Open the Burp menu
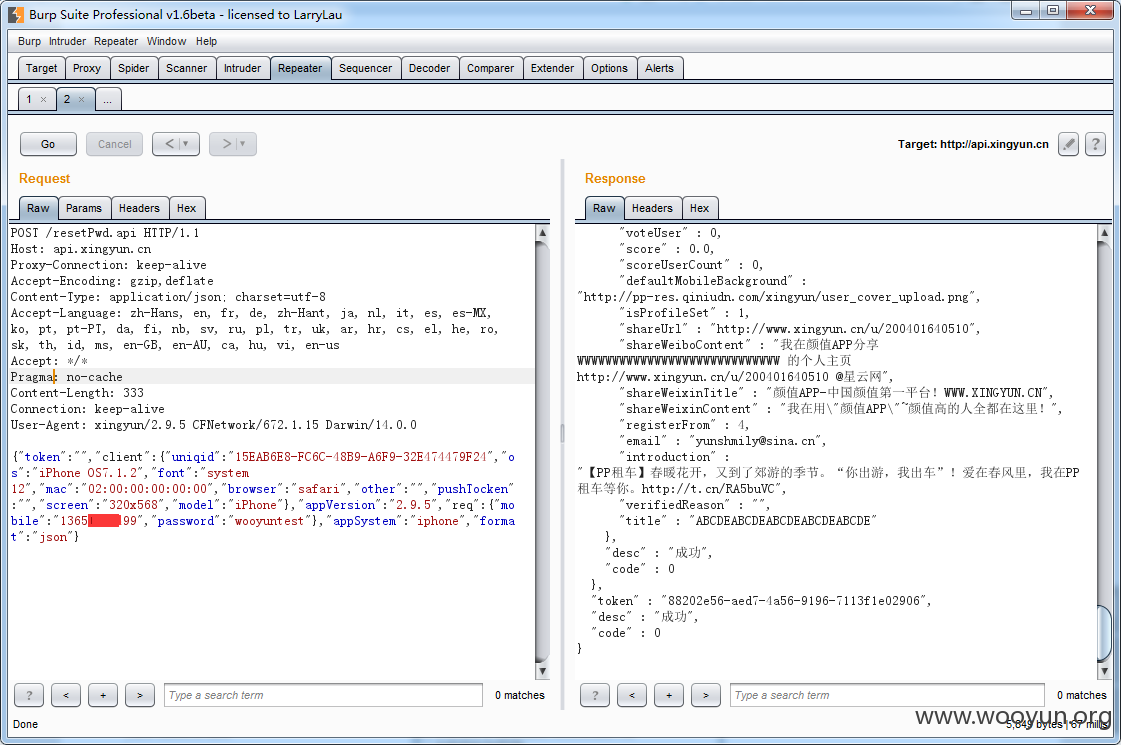The image size is (1121, 745). pos(29,41)
